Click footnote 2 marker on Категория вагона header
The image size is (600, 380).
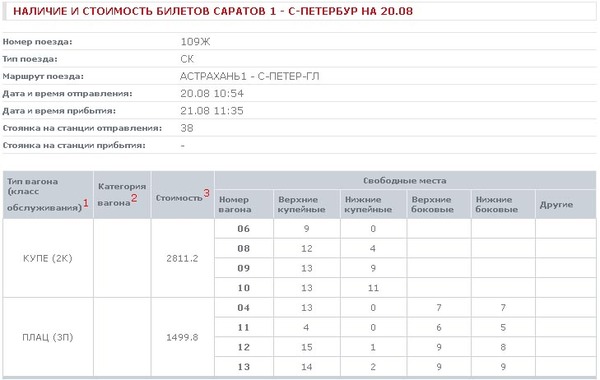(x=134, y=198)
